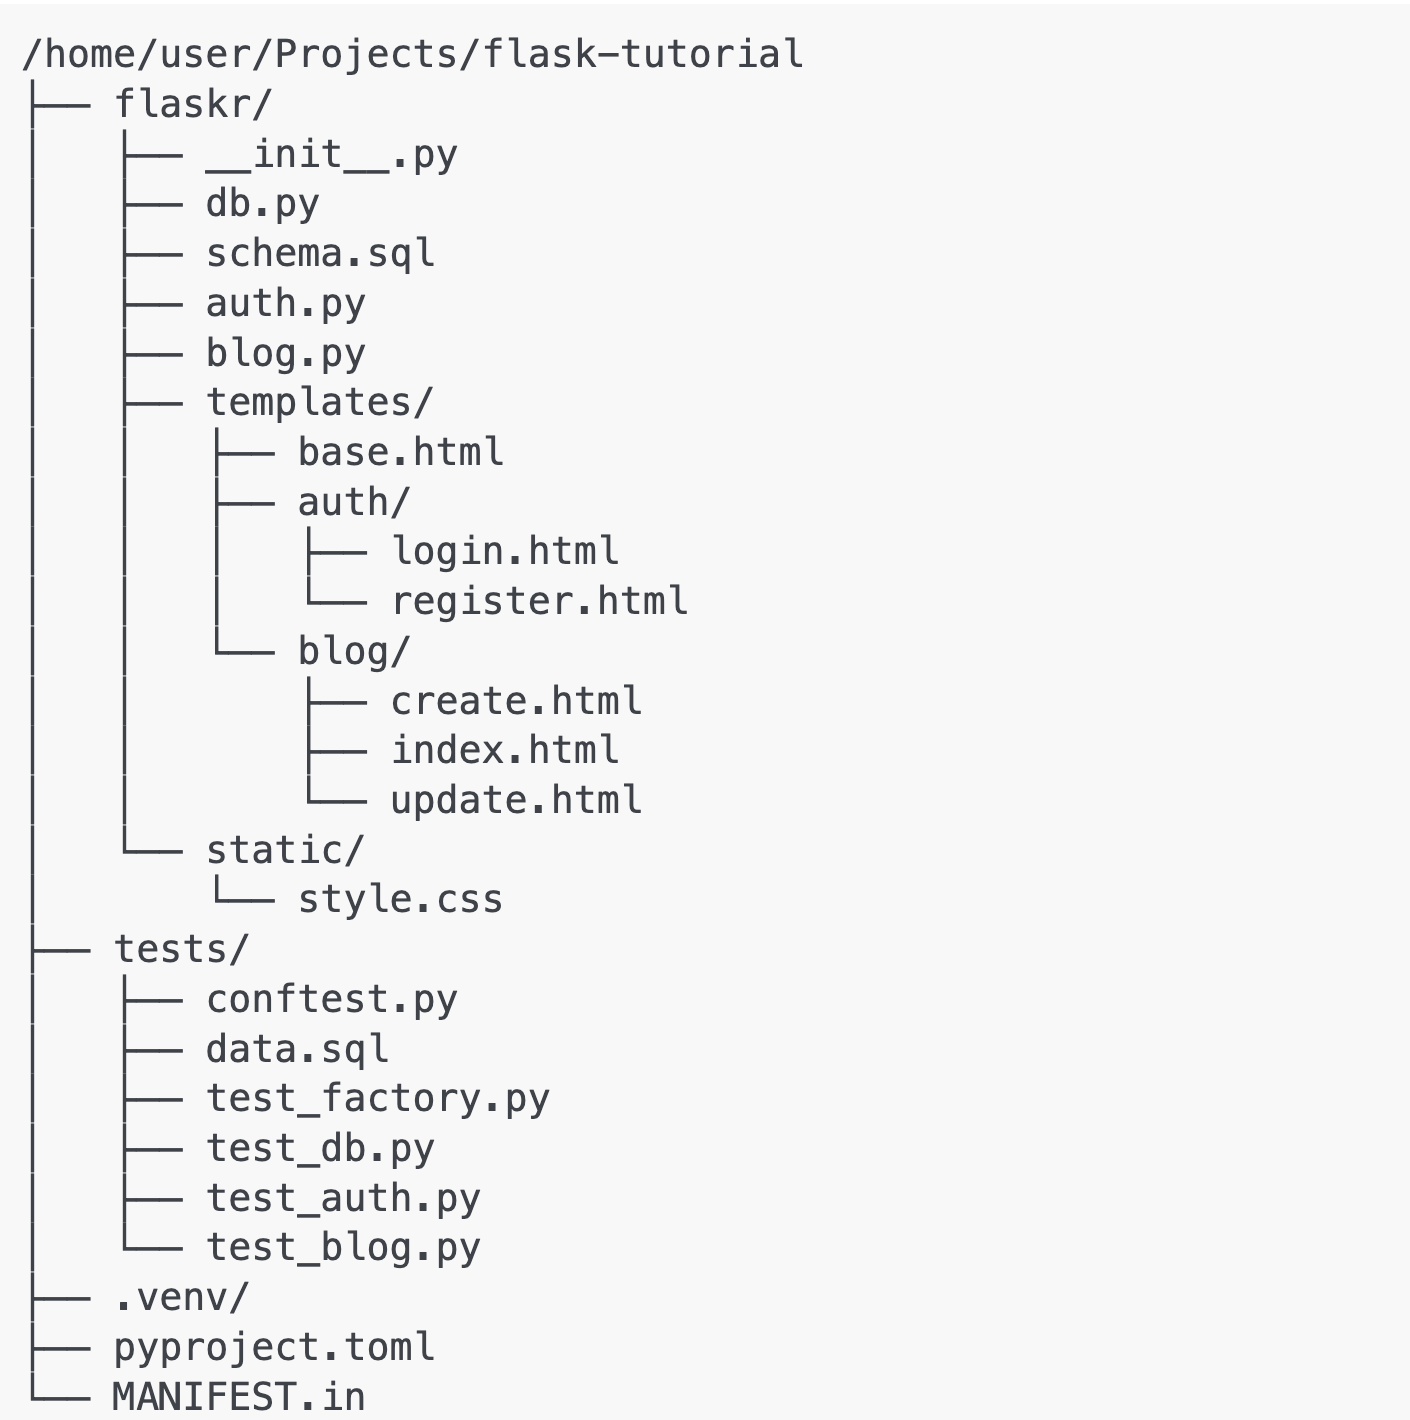1410x1420 pixels.
Task: Click the flaskr/ folder entry
Action: tap(193, 104)
